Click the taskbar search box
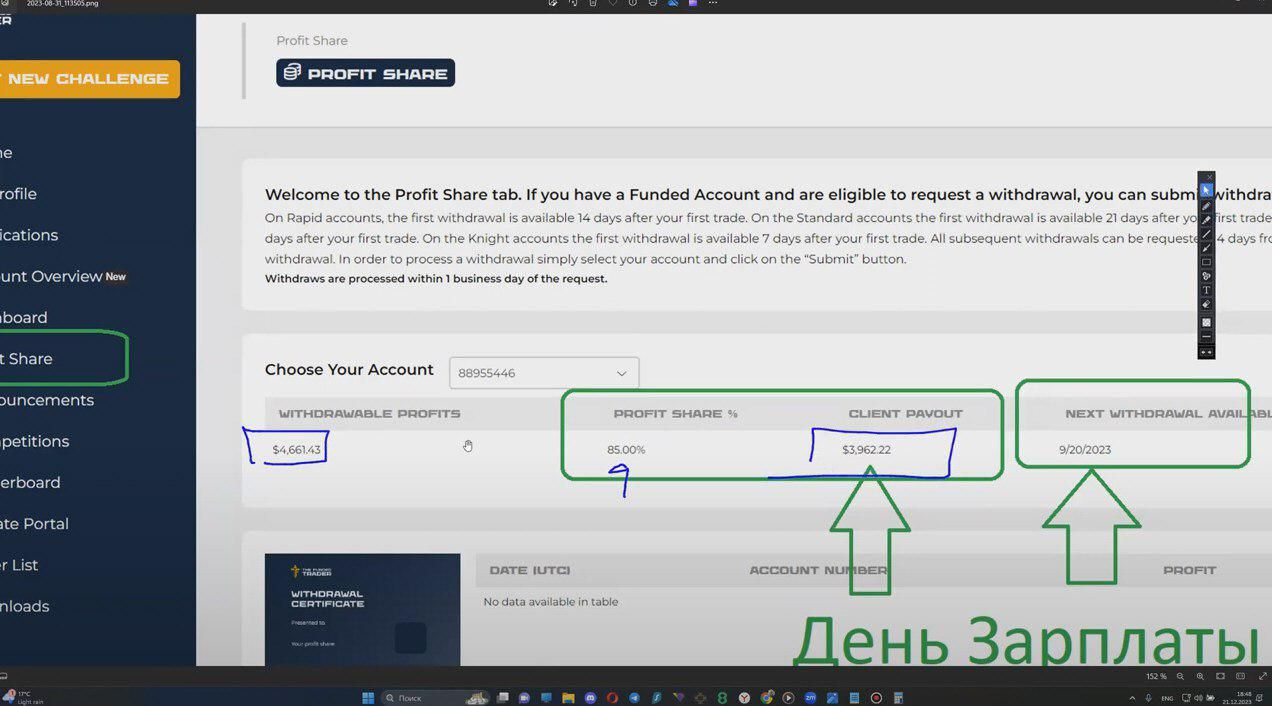 coord(435,698)
